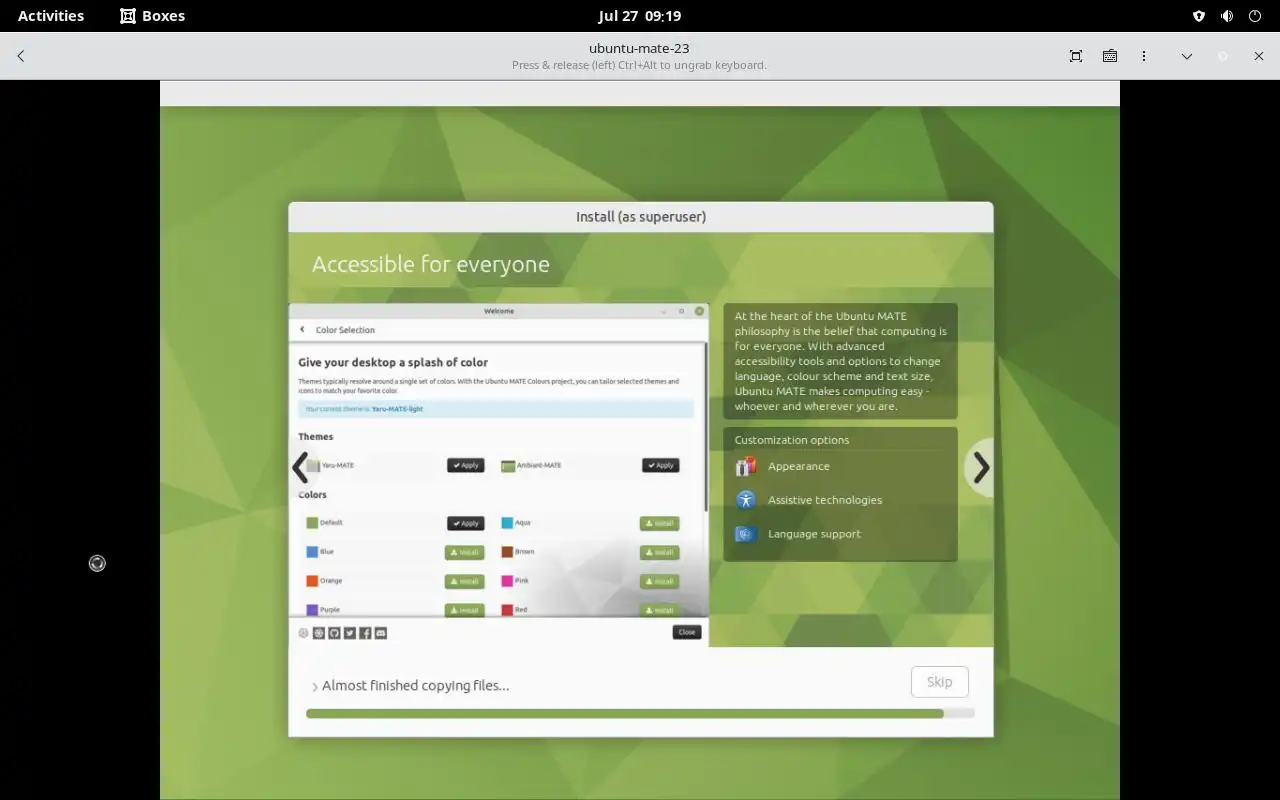The width and height of the screenshot is (1280, 800).
Task: Open the Boxes app menu in top bar
Action: click(x=153, y=16)
